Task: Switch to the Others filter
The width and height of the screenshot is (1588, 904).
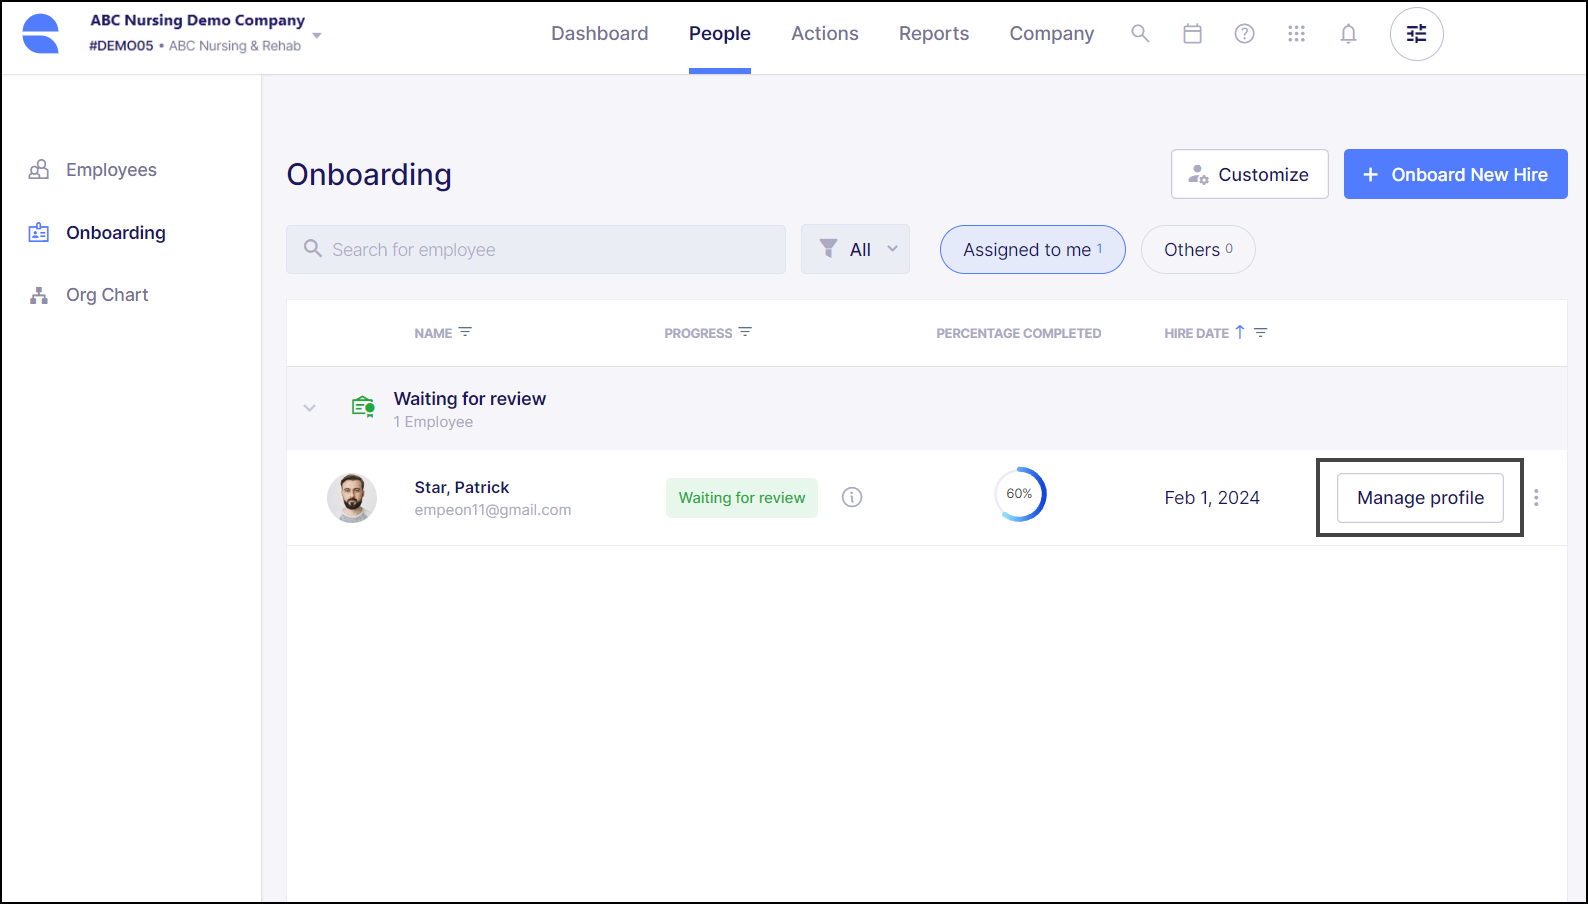Action: [x=1197, y=250]
